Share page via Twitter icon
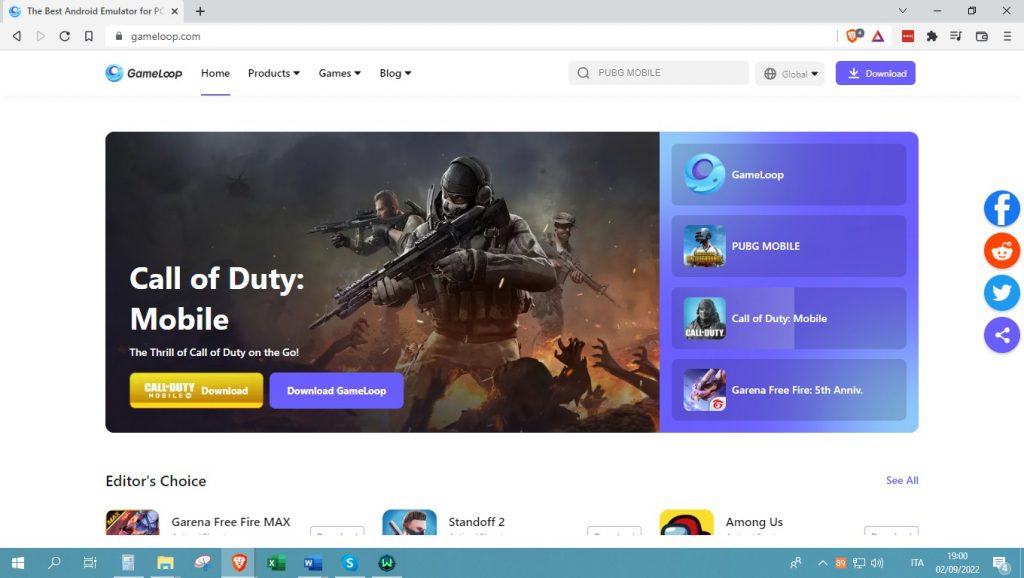The height and width of the screenshot is (578, 1024). (x=1001, y=293)
